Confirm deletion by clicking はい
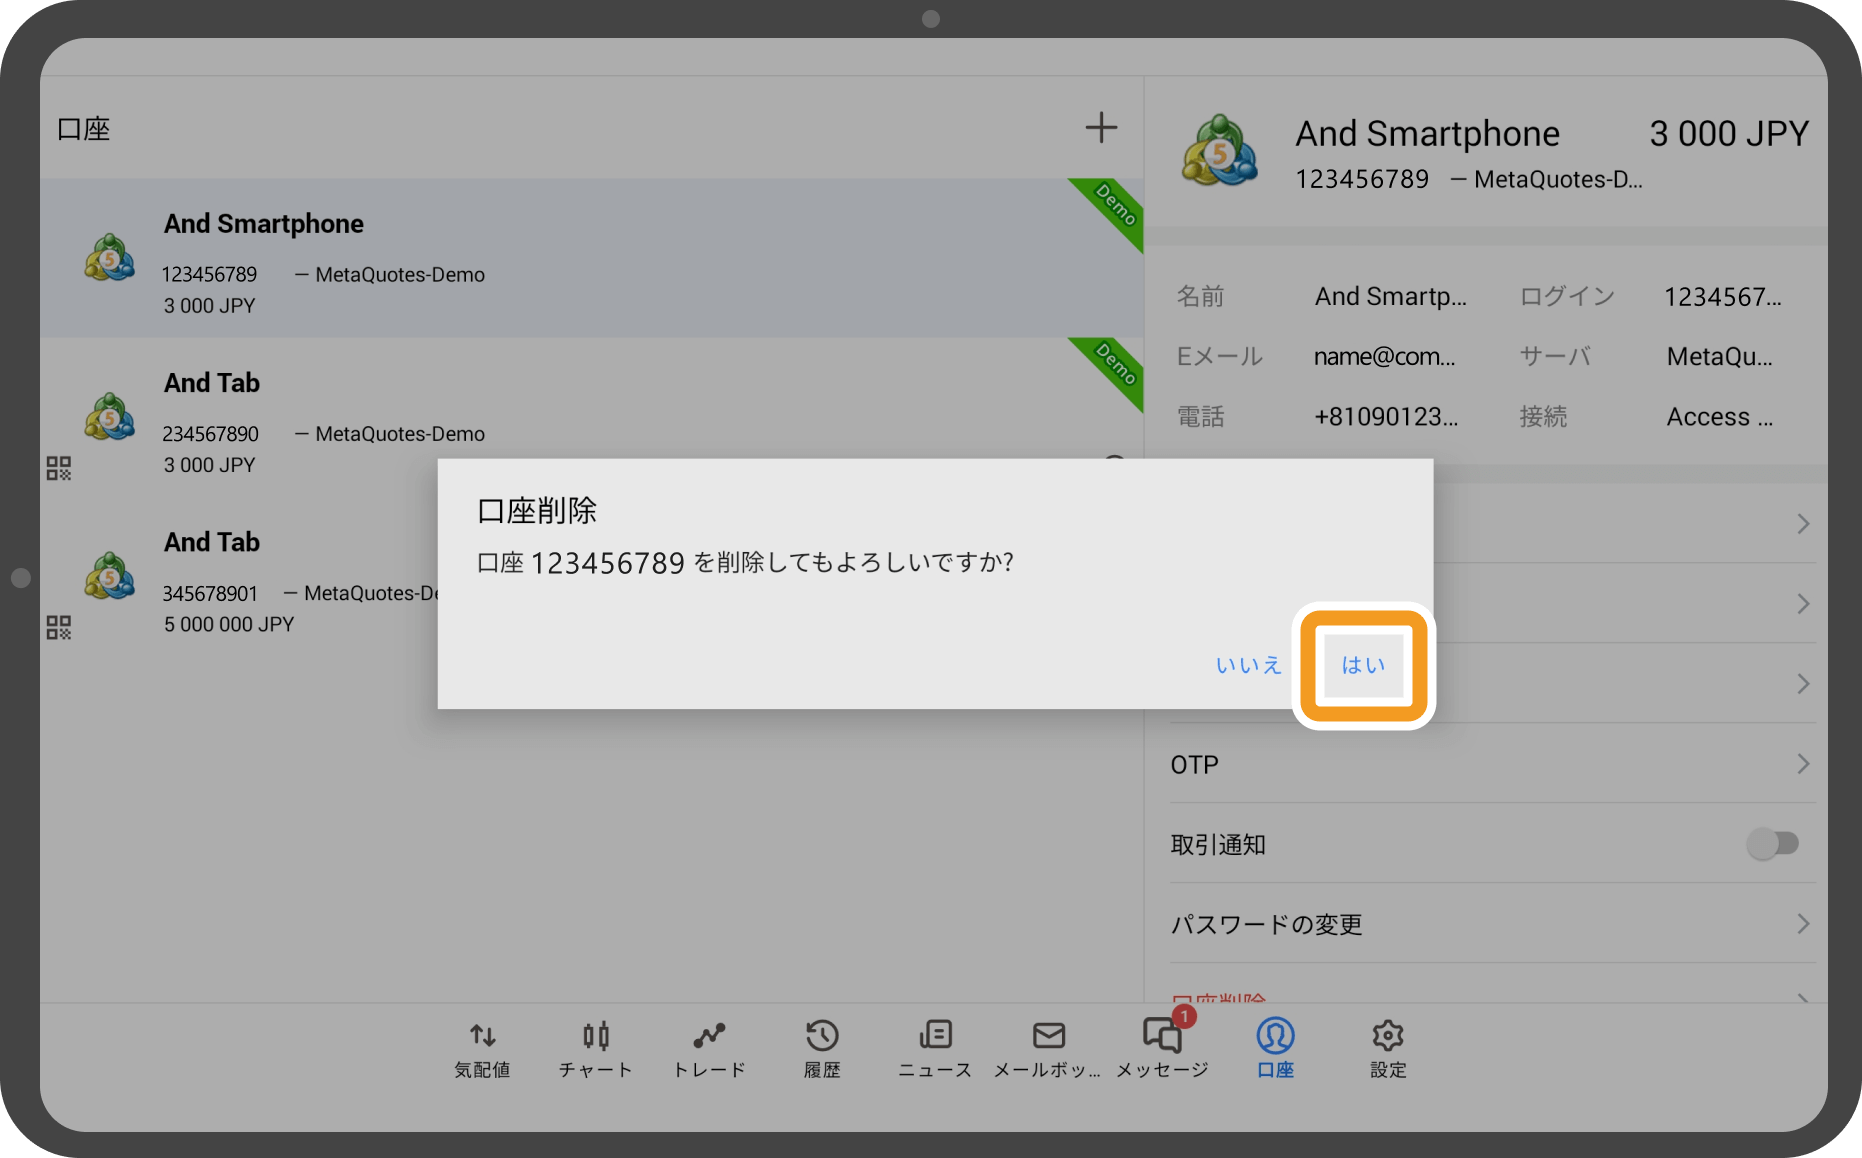1862x1158 pixels. point(1361,664)
